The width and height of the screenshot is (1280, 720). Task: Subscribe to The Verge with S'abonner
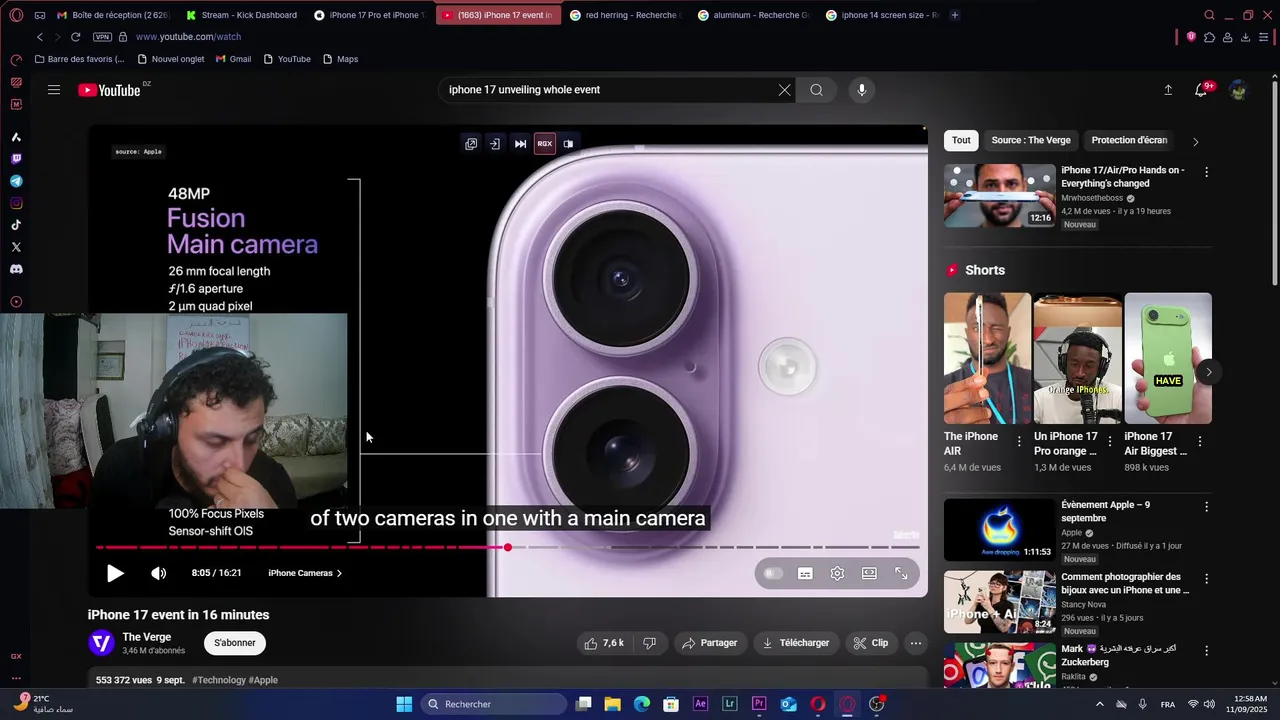click(x=235, y=643)
